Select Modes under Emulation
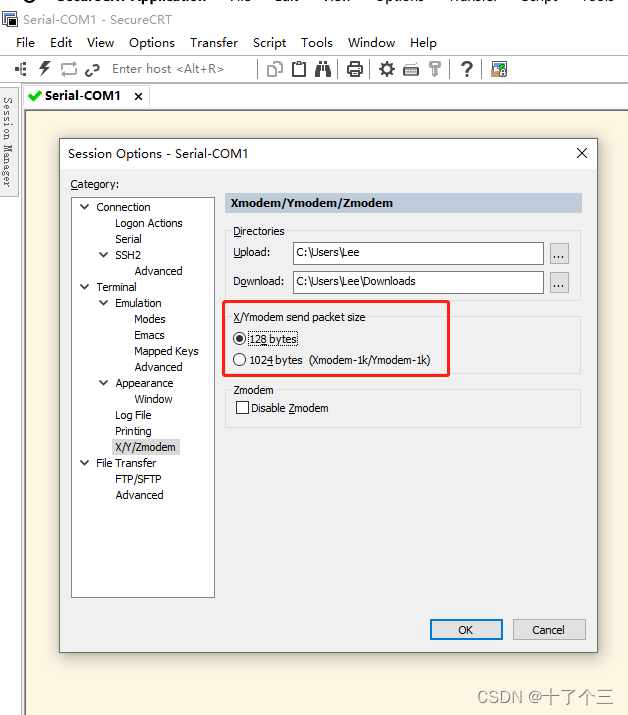Image resolution: width=628 pixels, height=715 pixels. tap(150, 319)
